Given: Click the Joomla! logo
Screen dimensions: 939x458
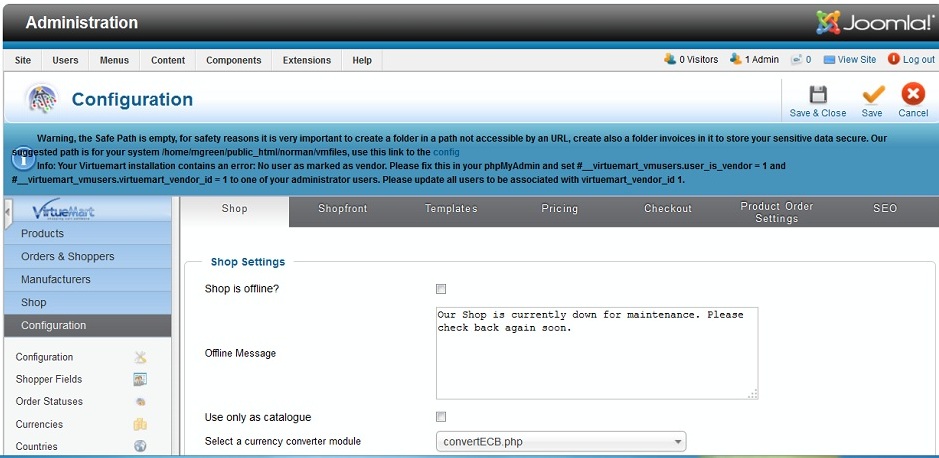Looking at the screenshot, I should click(874, 22).
